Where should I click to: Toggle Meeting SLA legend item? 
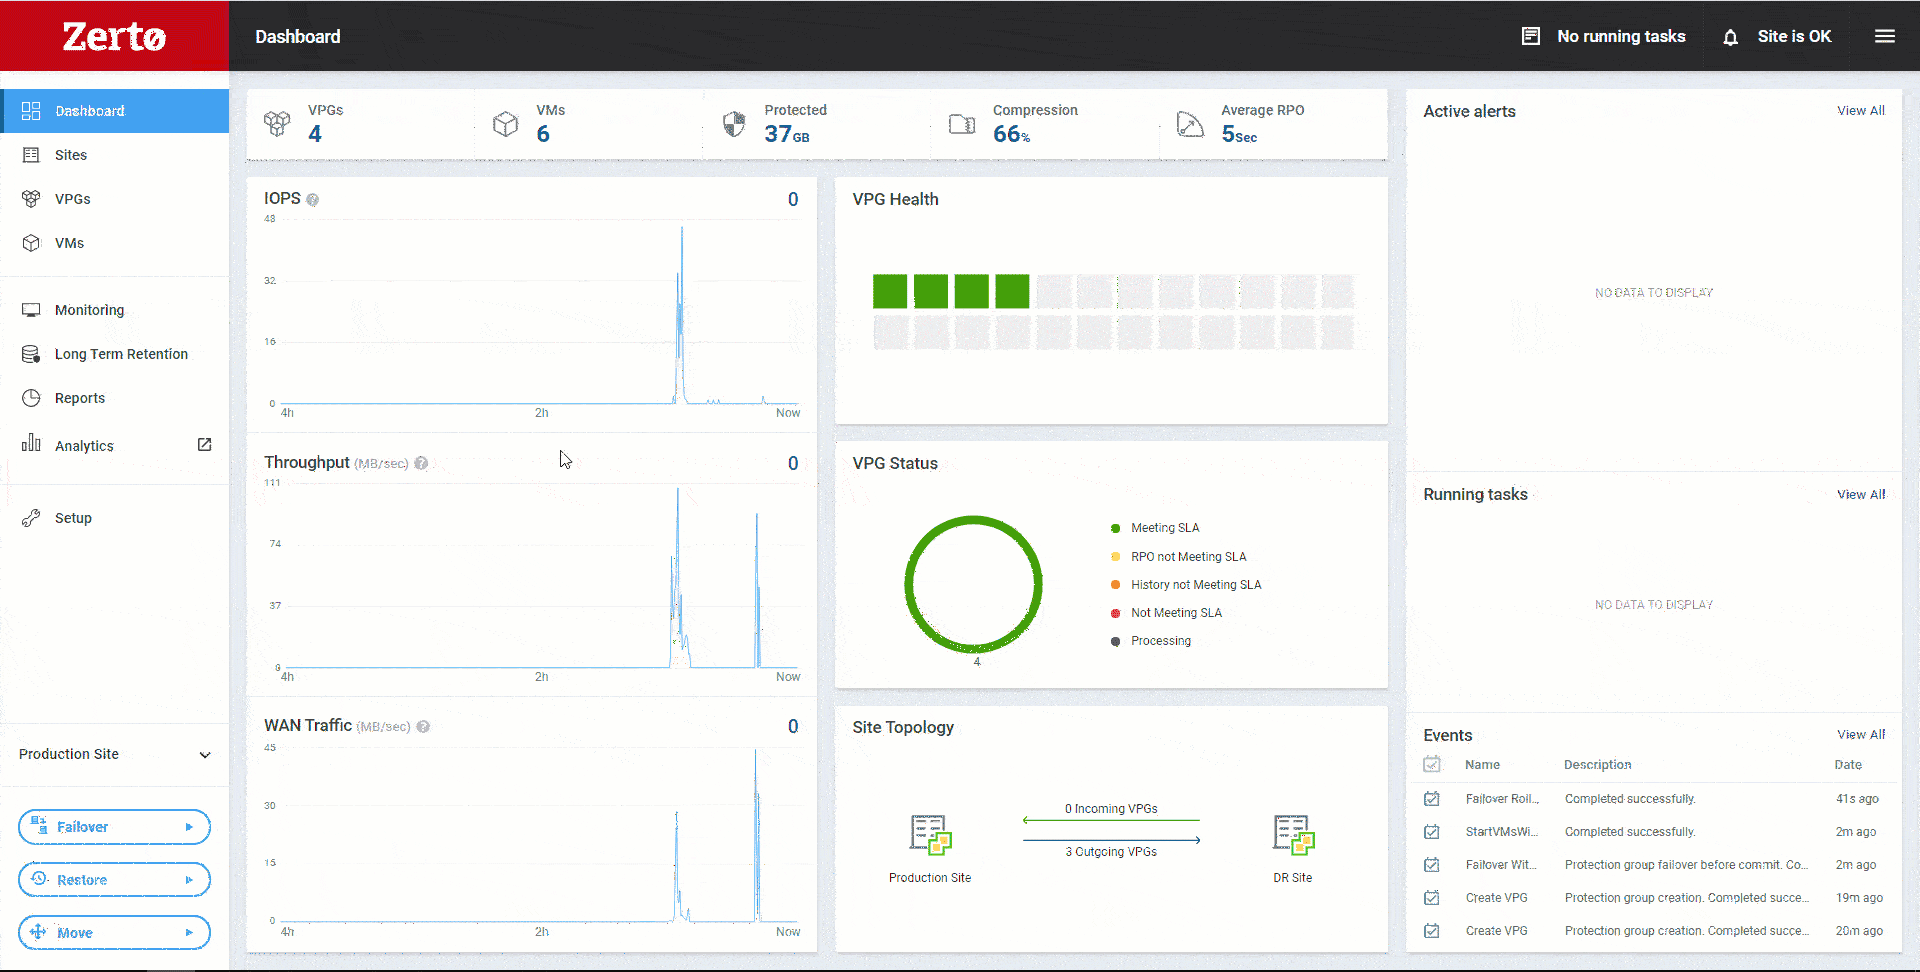point(1164,528)
